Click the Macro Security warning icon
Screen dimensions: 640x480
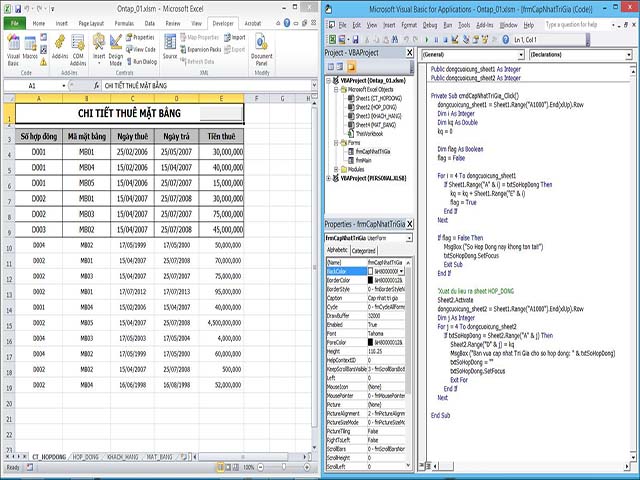pyautogui.click(x=43, y=62)
